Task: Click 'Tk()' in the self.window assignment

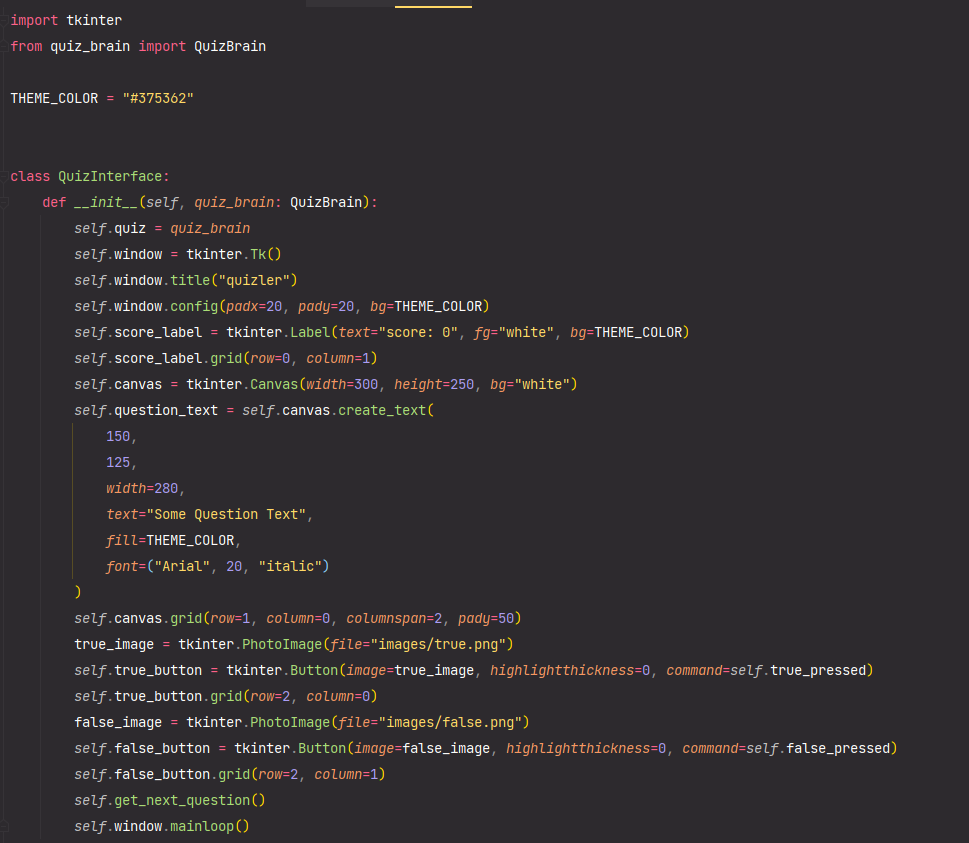Action: [x=266, y=255]
